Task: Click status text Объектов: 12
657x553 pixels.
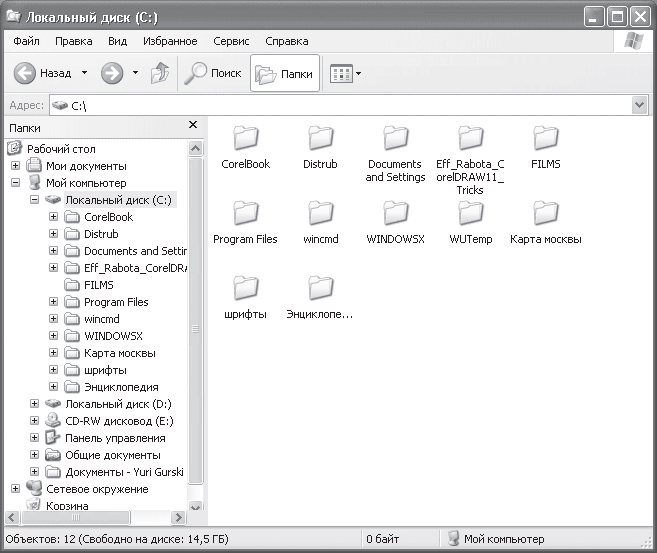Action: (x=40, y=539)
